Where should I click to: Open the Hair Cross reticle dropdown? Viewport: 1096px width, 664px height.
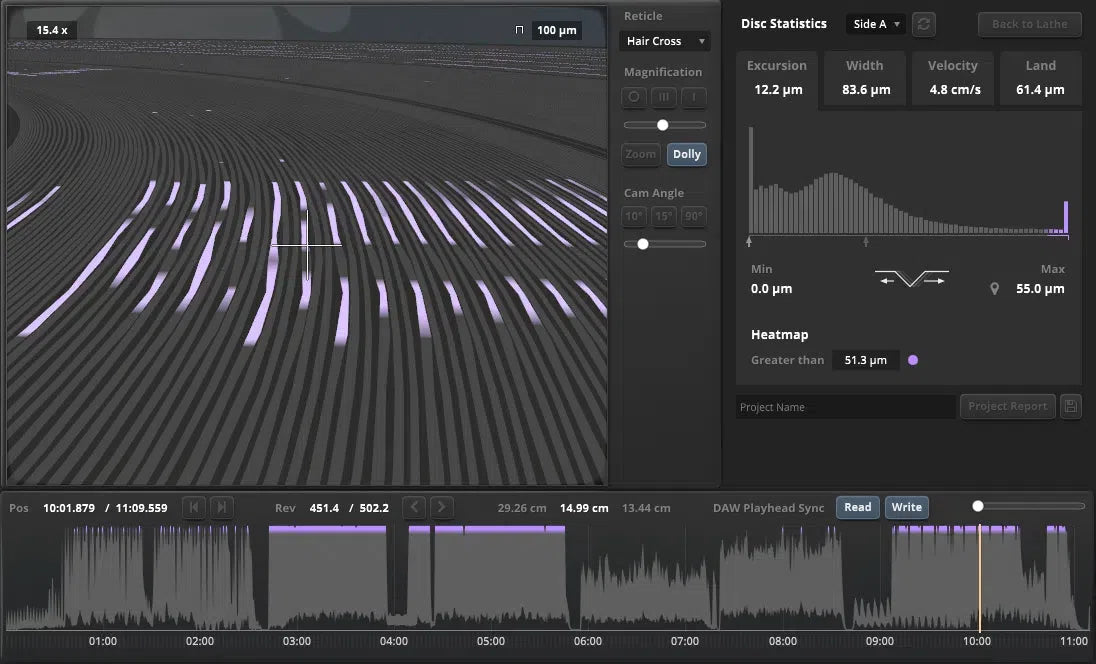[x=664, y=41]
